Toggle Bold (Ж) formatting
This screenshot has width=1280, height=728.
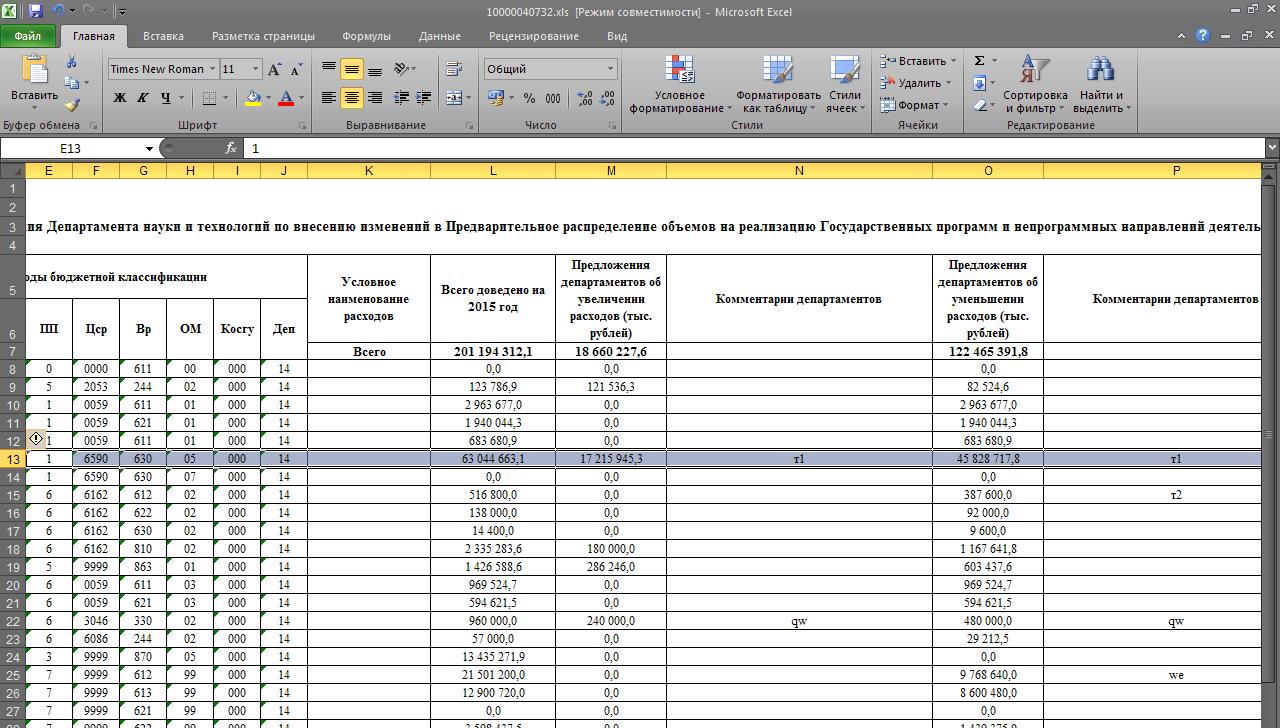pyautogui.click(x=119, y=97)
